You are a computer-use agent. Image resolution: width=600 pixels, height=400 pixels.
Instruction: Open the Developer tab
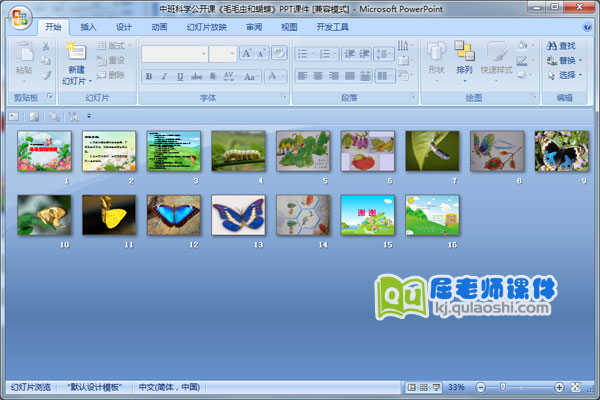(x=333, y=27)
